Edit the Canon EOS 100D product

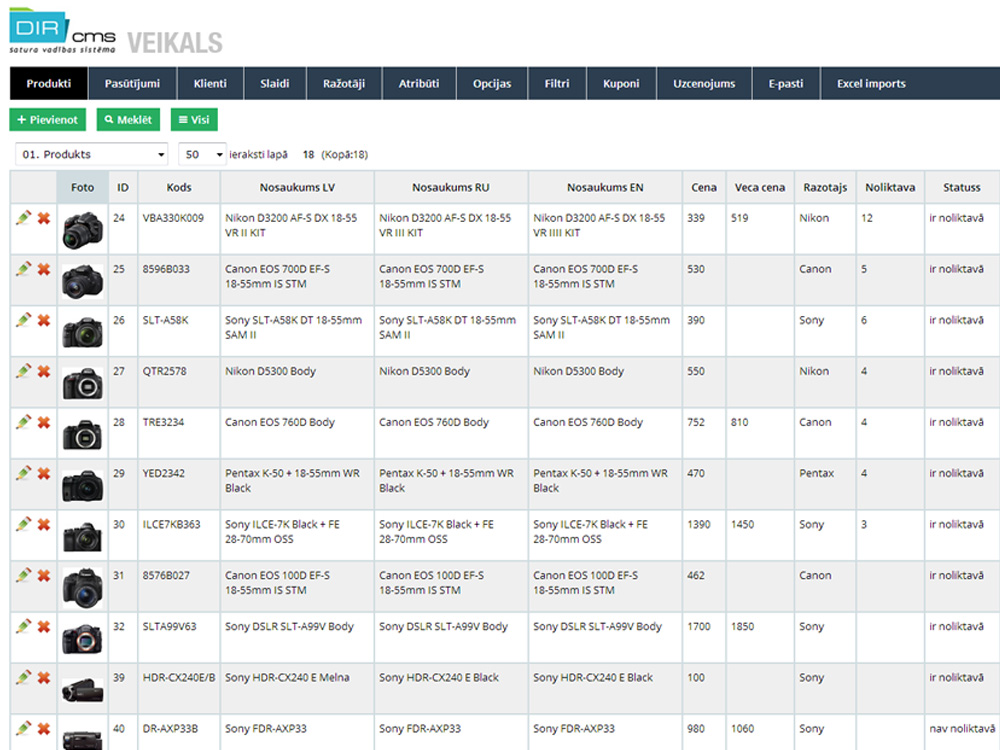[x=24, y=575]
